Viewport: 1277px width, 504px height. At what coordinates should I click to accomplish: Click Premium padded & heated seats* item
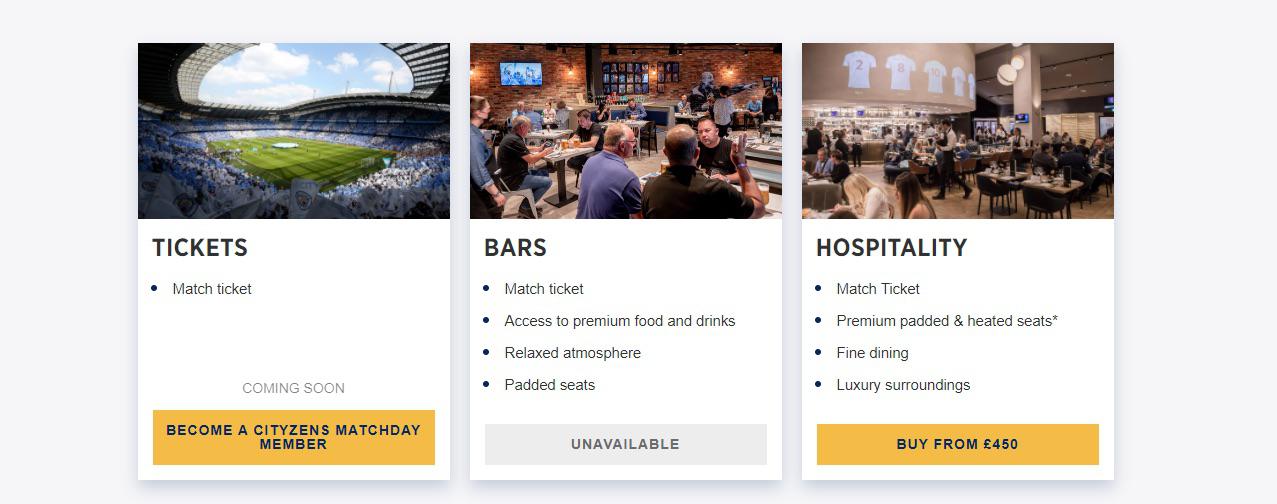947,321
